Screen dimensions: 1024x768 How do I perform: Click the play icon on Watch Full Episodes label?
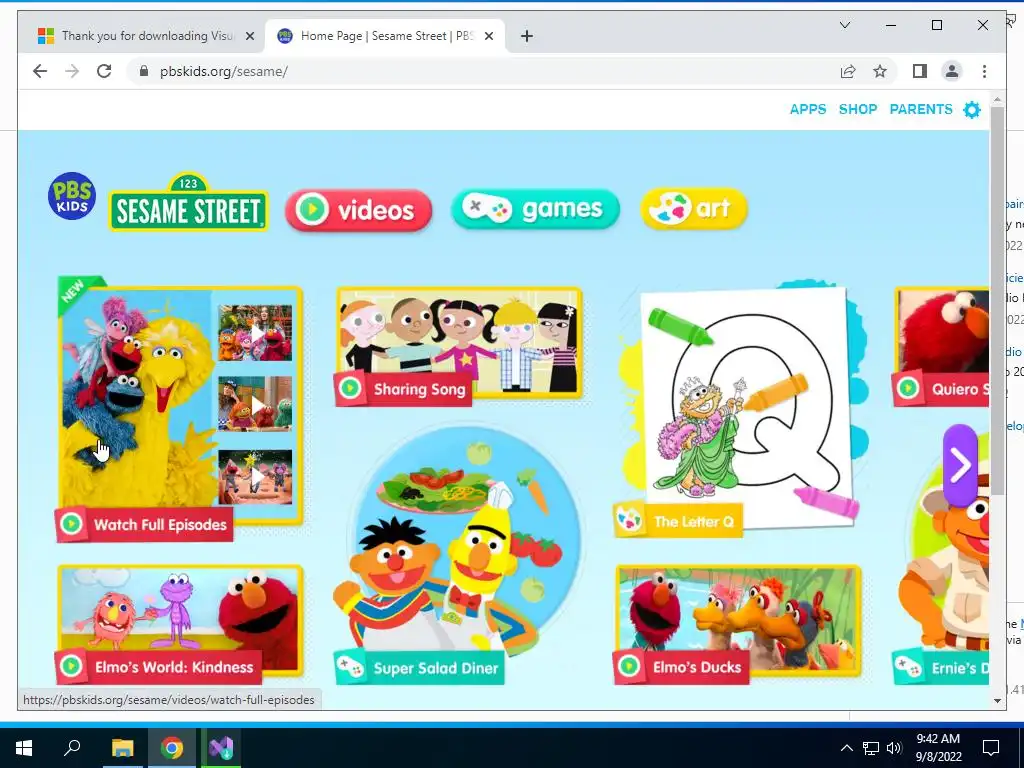click(71, 524)
